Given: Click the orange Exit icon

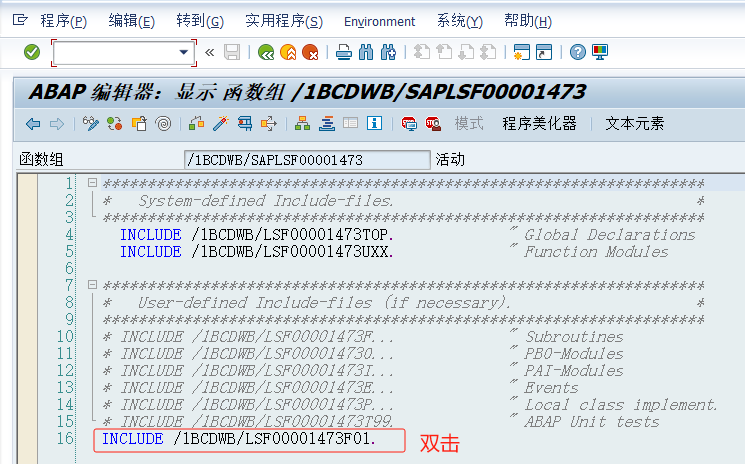Looking at the screenshot, I should [288, 52].
